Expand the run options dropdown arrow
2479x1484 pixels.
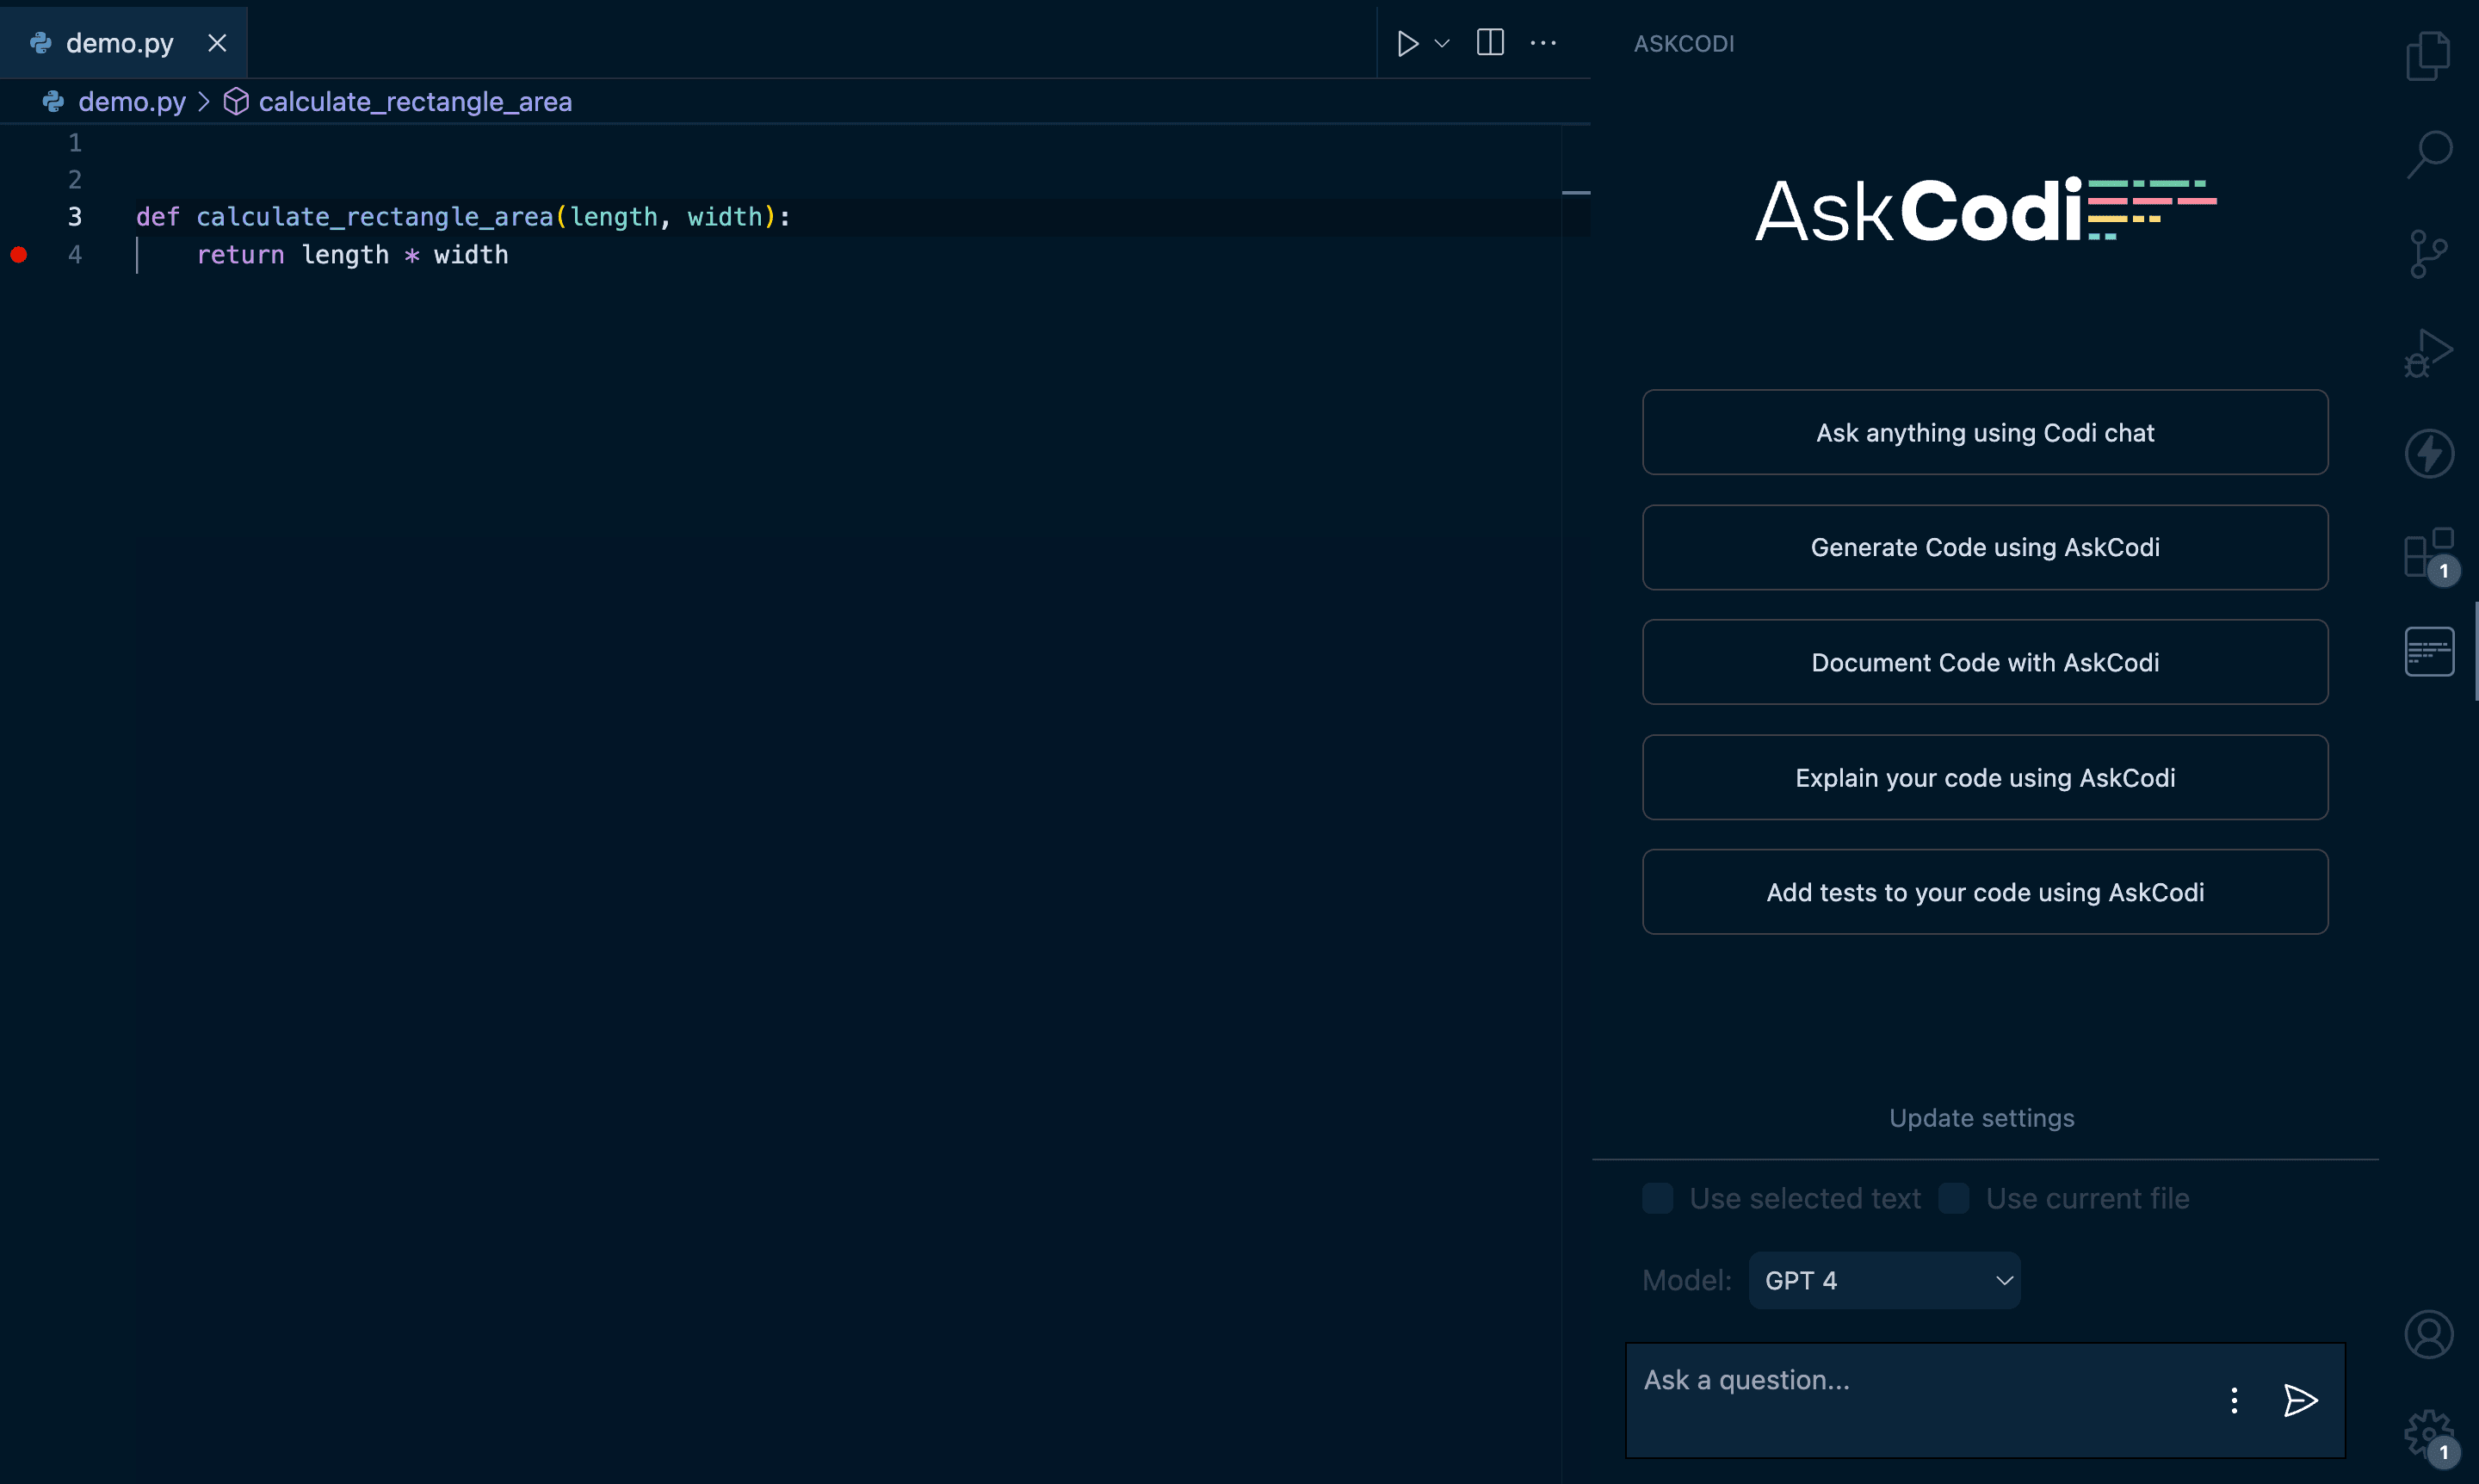coord(1441,43)
